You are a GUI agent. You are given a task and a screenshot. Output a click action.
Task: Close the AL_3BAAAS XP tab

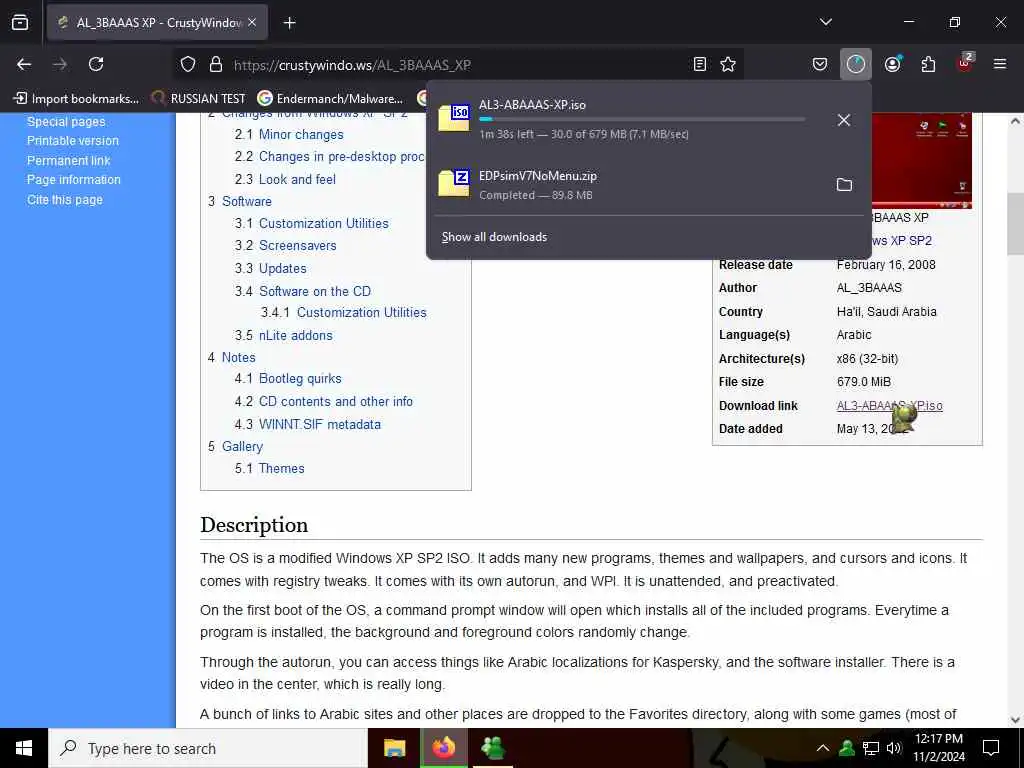(x=252, y=23)
